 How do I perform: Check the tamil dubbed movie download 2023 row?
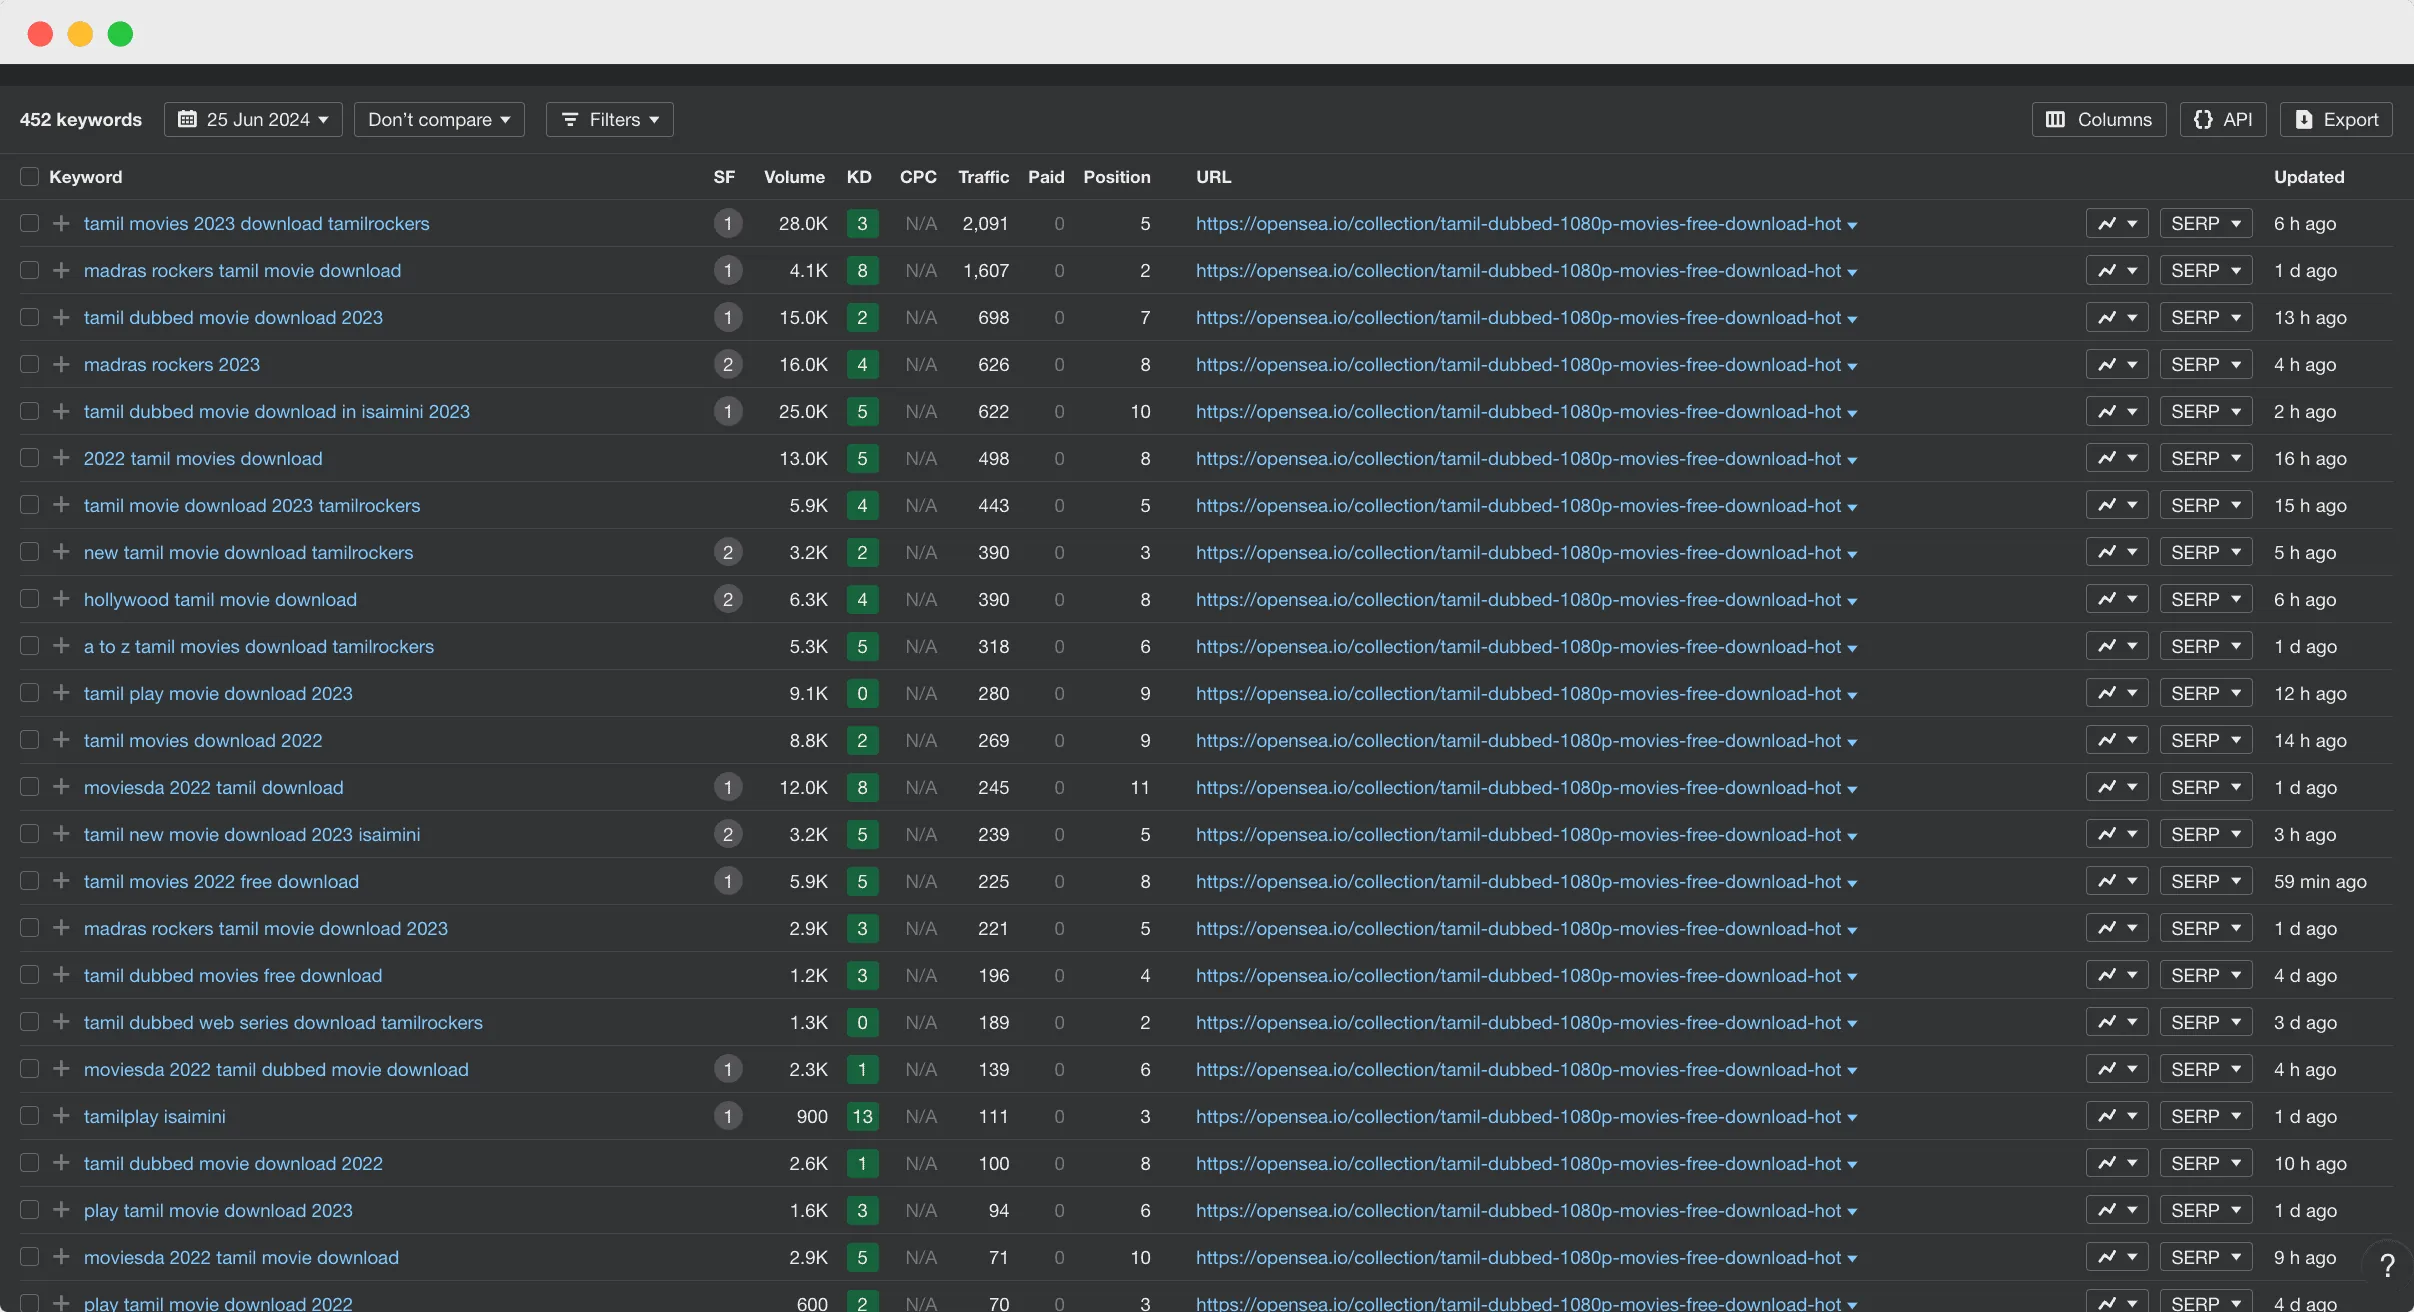click(x=29, y=317)
